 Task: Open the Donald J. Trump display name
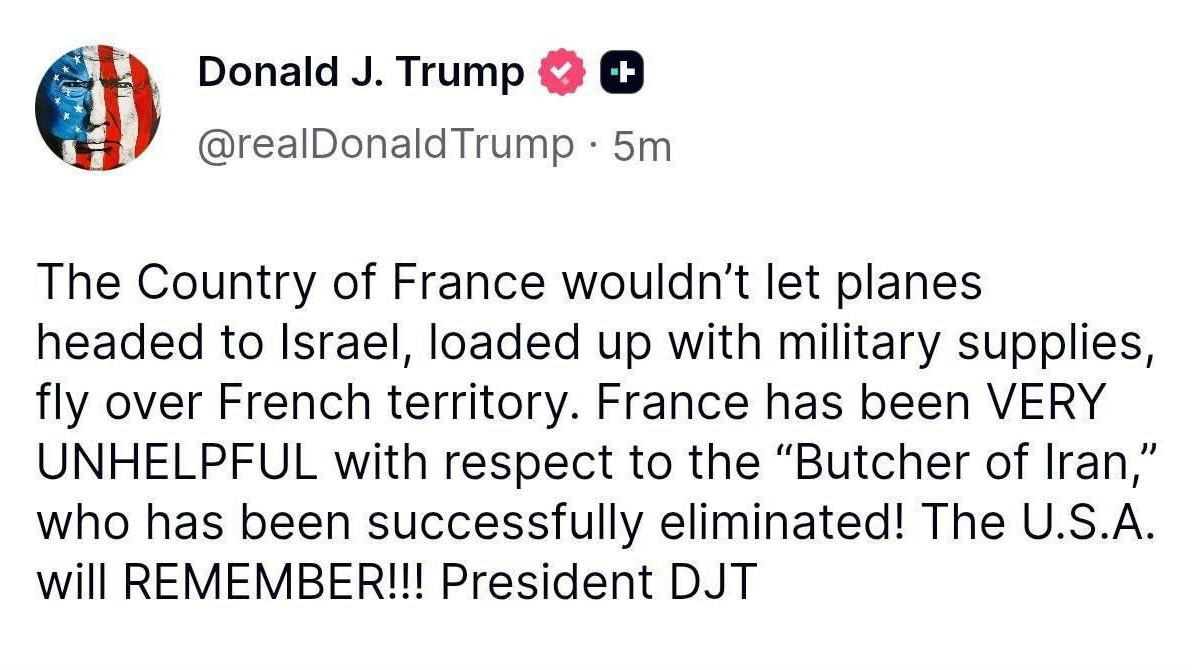(x=361, y=73)
